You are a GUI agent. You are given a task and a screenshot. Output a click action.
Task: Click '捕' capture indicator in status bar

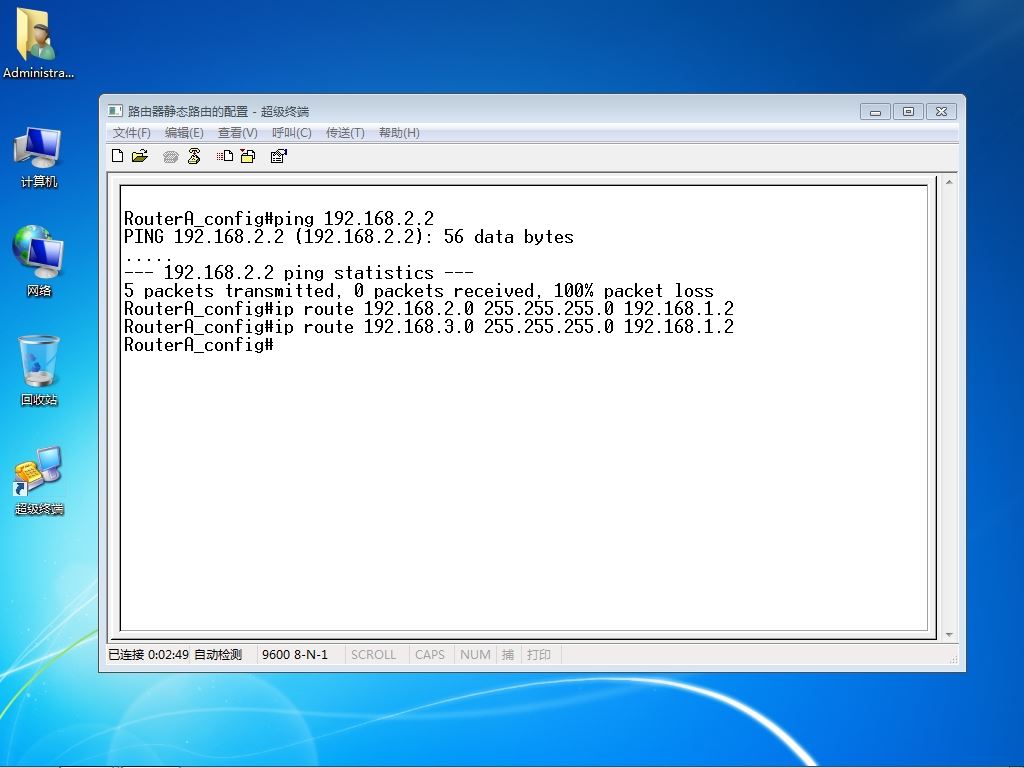tap(508, 654)
